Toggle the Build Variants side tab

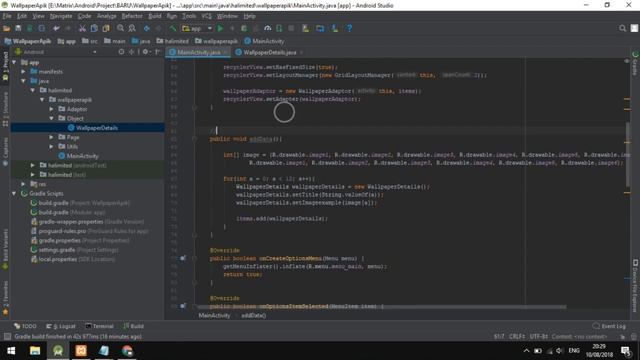5,249
